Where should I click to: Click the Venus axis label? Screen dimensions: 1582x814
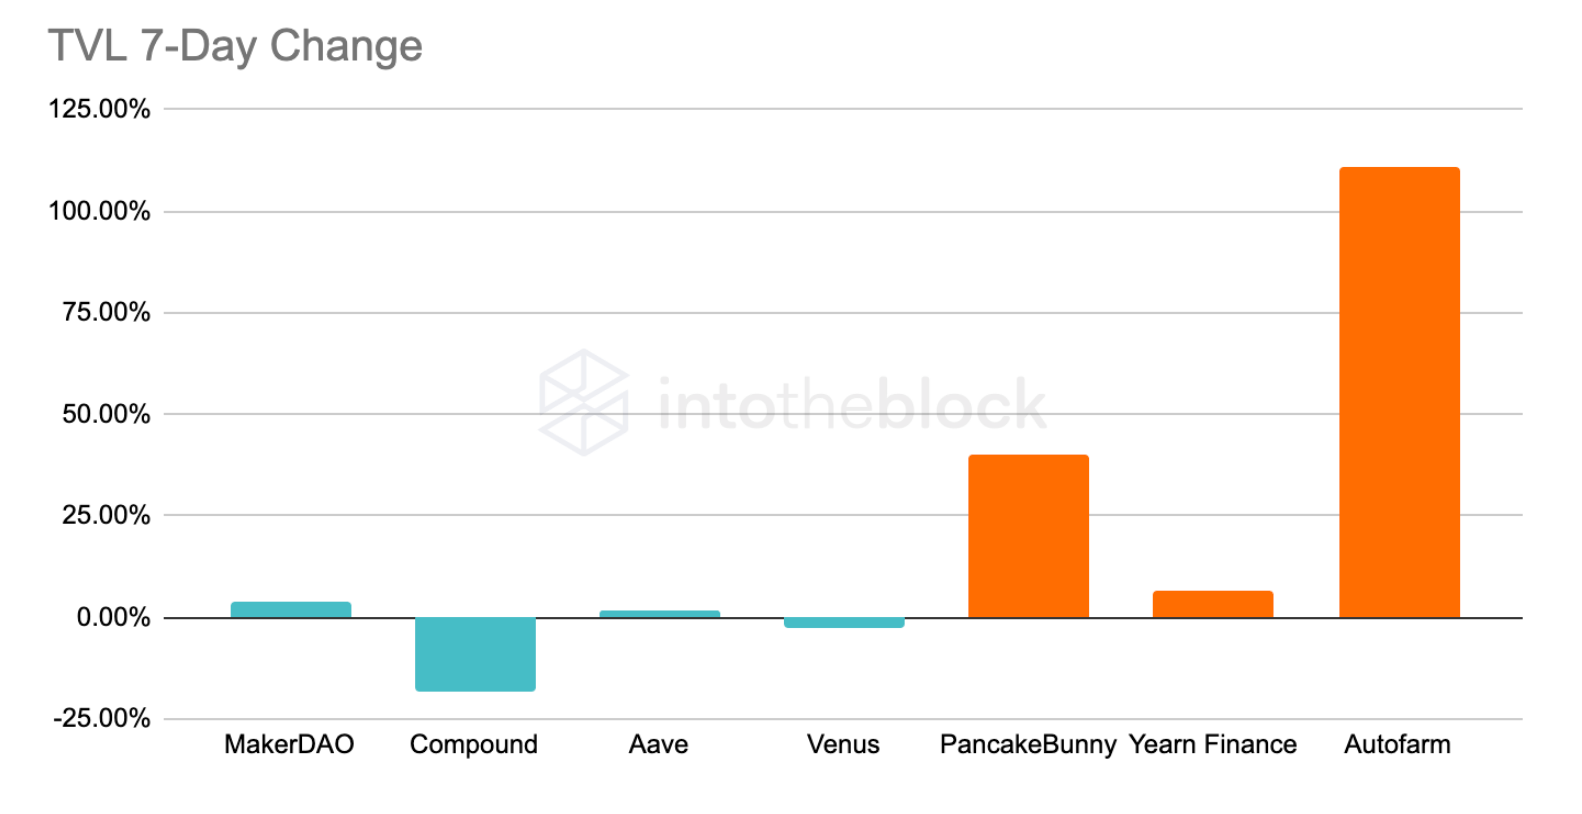(843, 744)
